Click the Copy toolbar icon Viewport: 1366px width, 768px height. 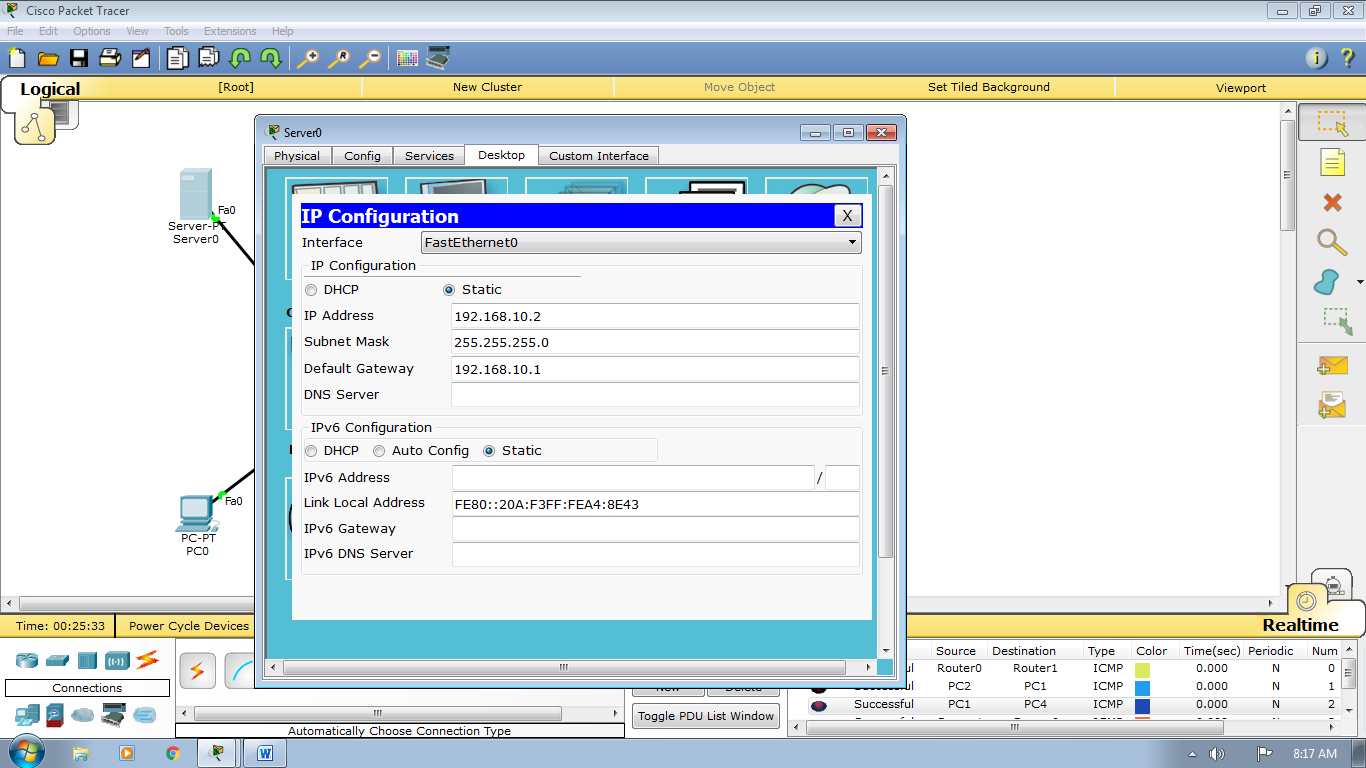click(x=177, y=57)
